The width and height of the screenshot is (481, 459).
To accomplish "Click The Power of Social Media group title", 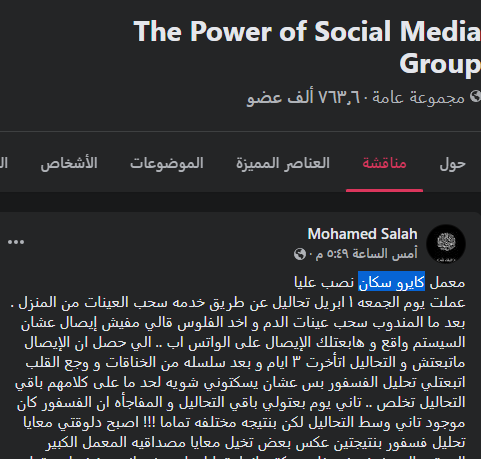I will click(x=307, y=32).
